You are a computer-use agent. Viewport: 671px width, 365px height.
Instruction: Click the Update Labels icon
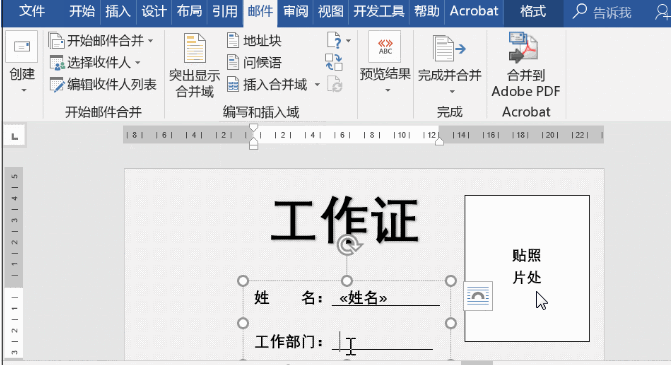[x=334, y=84]
